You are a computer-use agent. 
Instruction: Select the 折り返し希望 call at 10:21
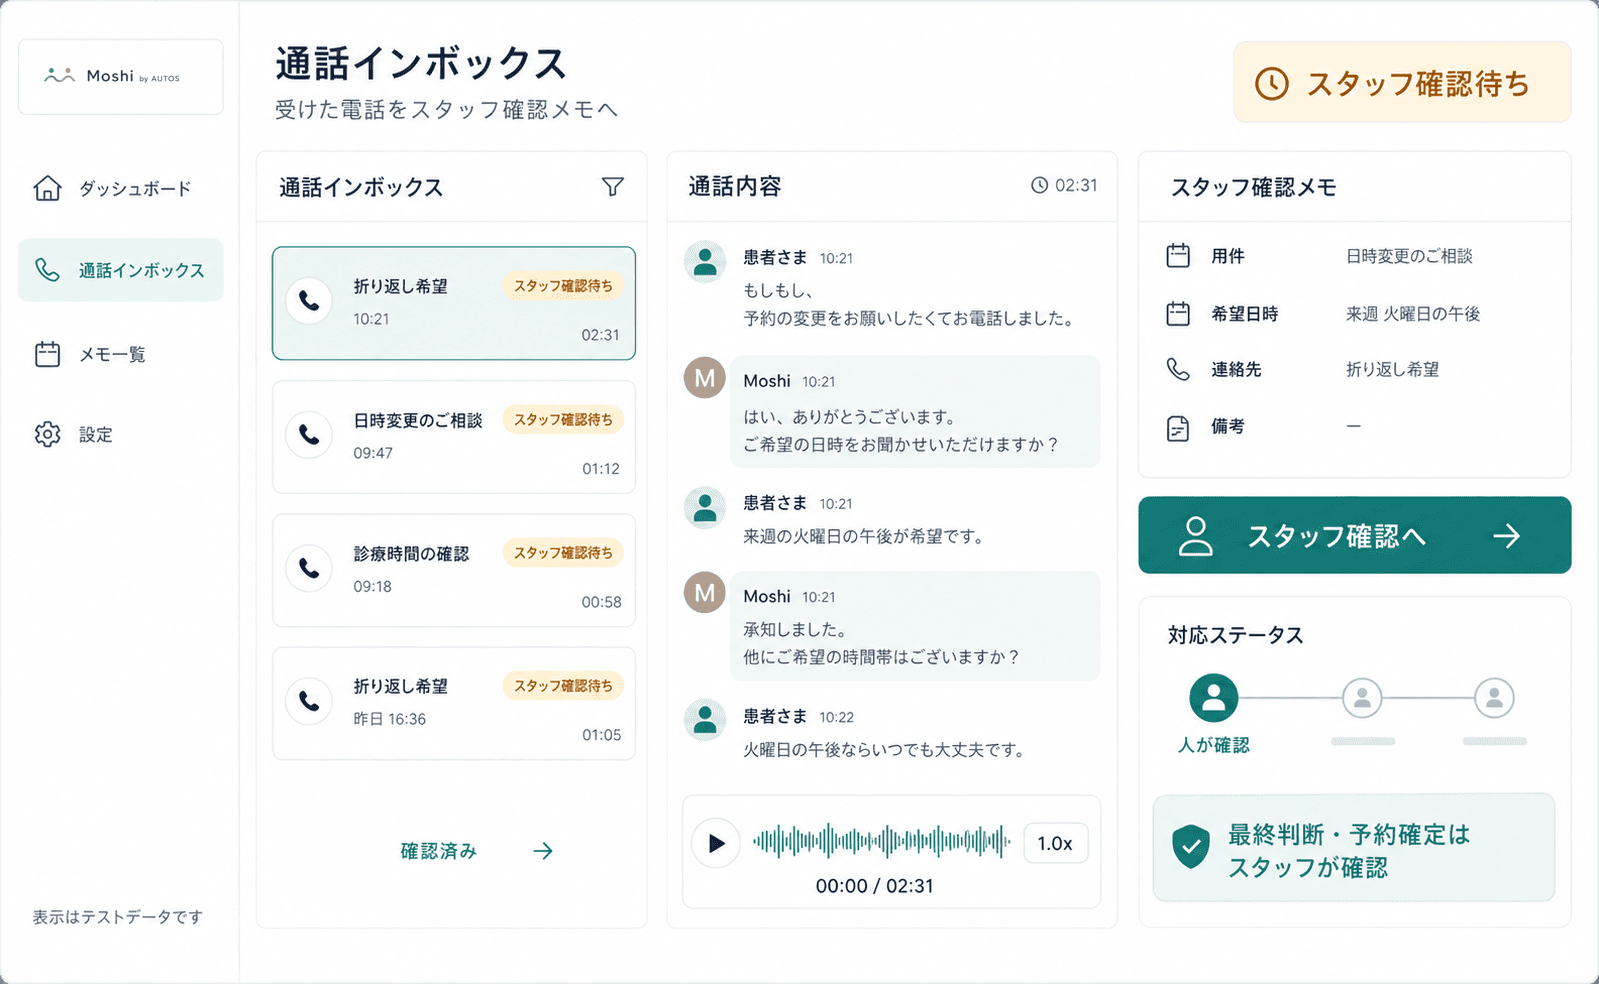454,303
